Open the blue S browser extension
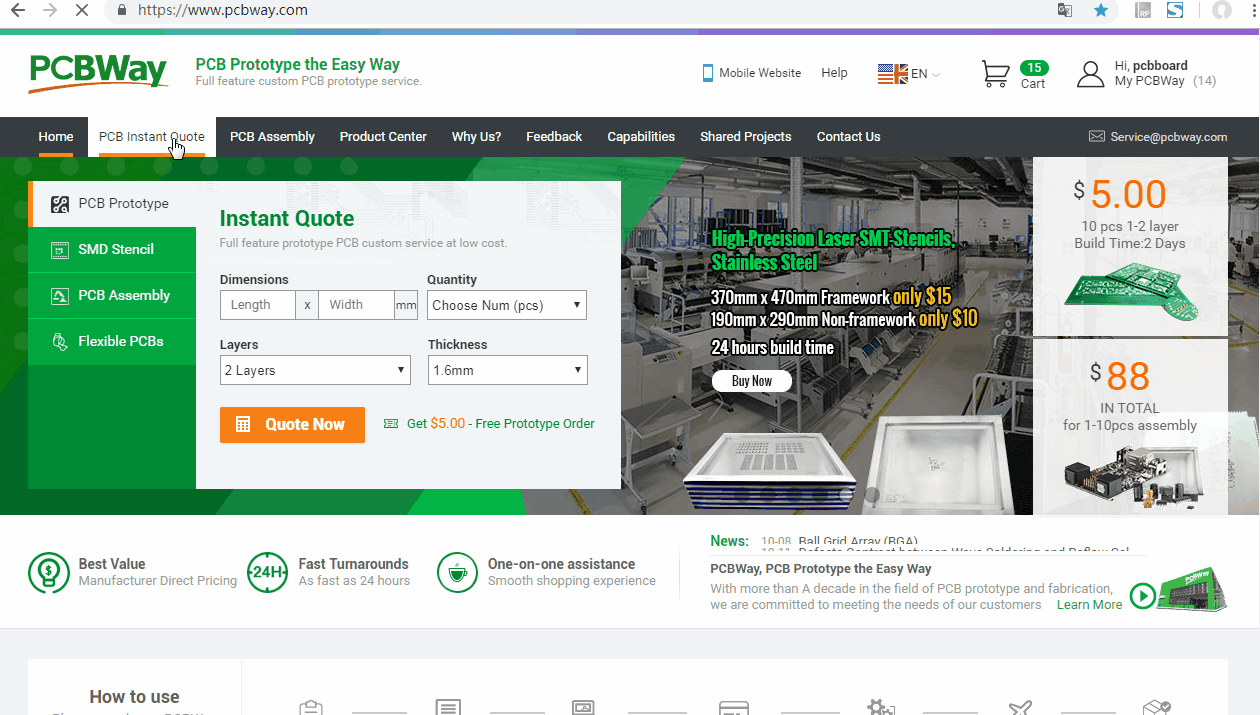Viewport: 1260px width, 715px height. (1175, 11)
